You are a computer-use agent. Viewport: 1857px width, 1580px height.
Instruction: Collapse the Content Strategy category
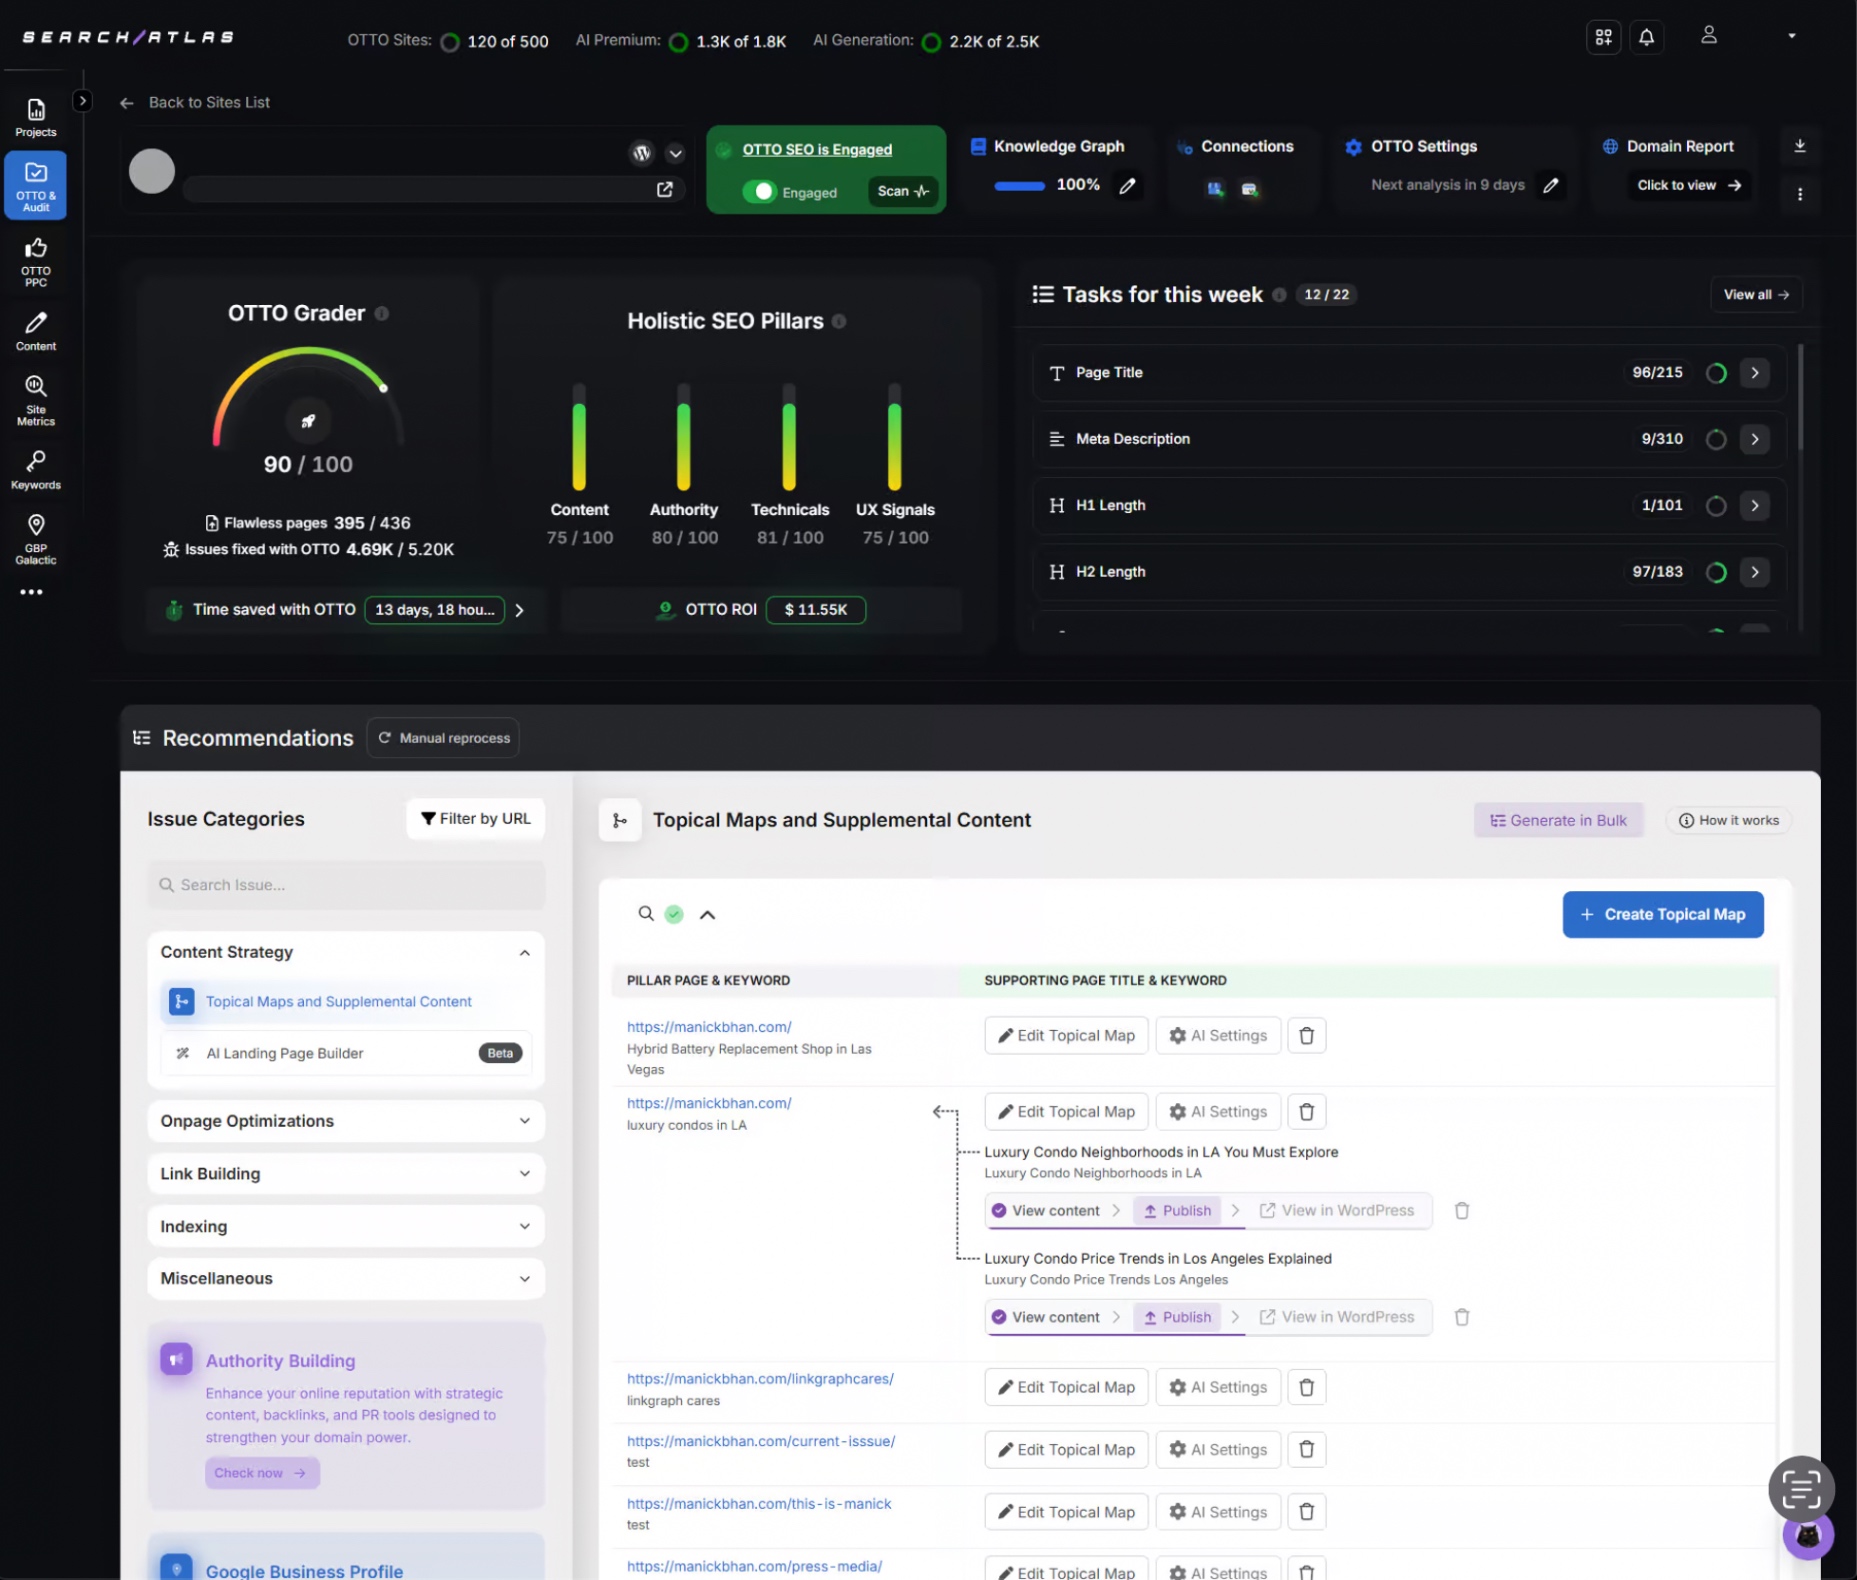pyautogui.click(x=524, y=952)
